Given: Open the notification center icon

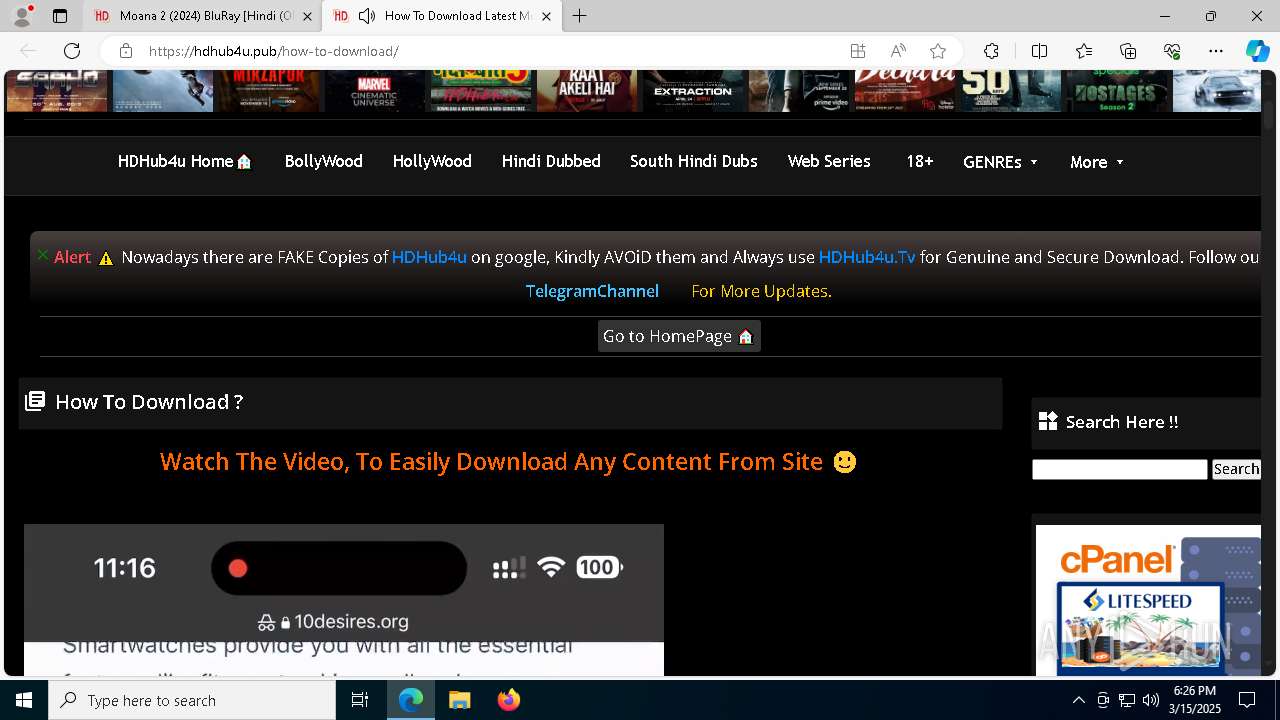Looking at the screenshot, I should (1247, 700).
